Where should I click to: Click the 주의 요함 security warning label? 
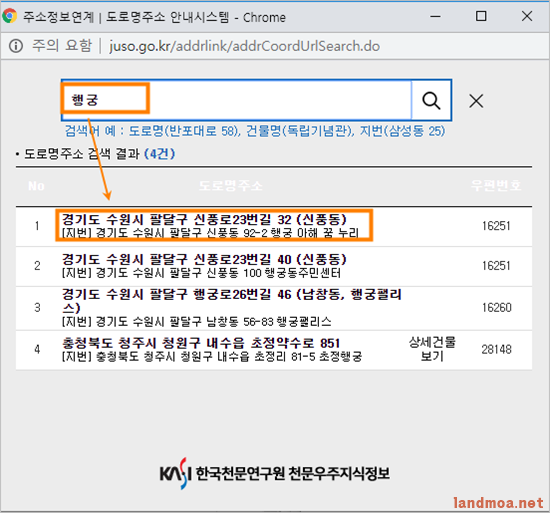pyautogui.click(x=62, y=46)
